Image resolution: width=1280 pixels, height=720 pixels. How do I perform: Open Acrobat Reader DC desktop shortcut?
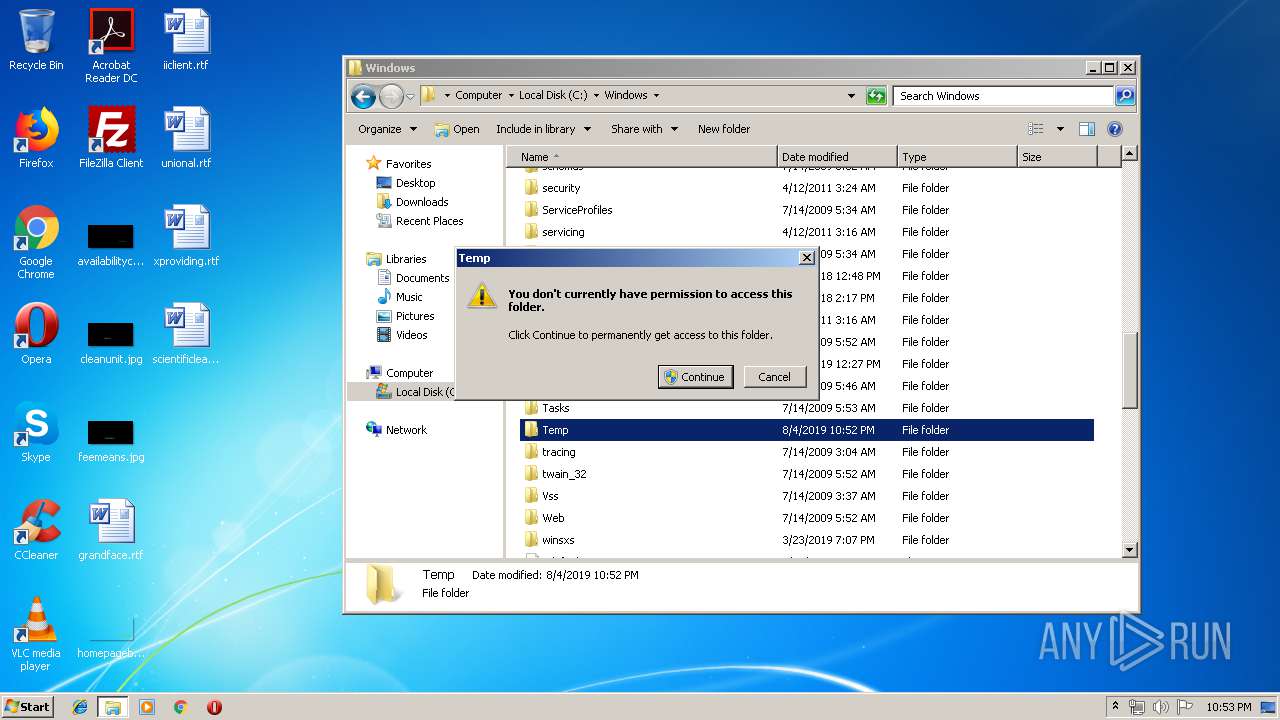click(111, 46)
